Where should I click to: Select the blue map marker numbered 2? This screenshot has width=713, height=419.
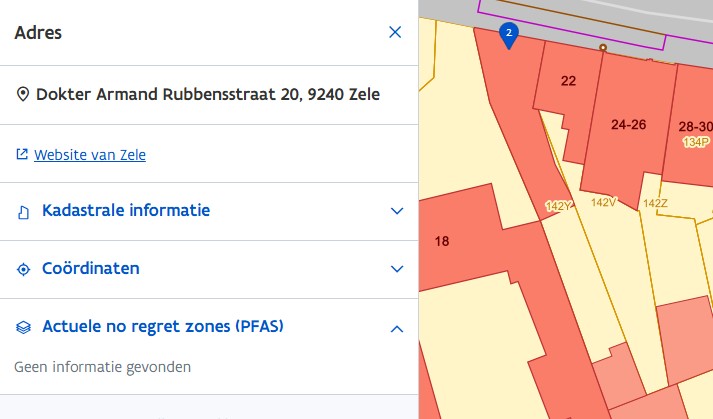[x=509, y=36]
